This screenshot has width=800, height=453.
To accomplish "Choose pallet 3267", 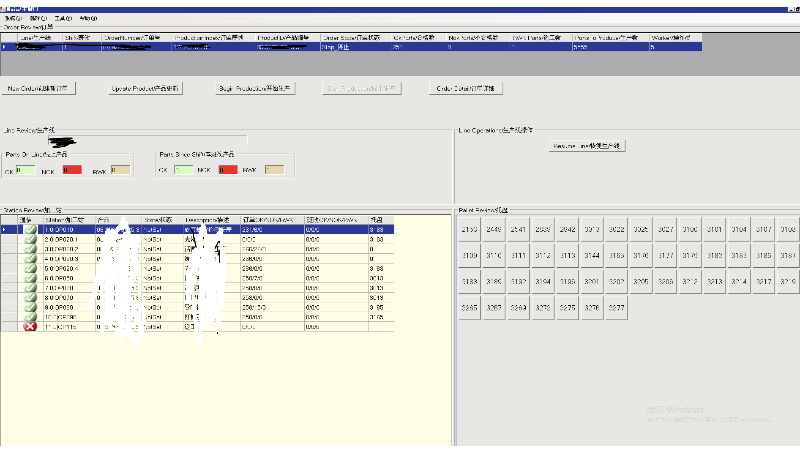I will [x=494, y=308].
